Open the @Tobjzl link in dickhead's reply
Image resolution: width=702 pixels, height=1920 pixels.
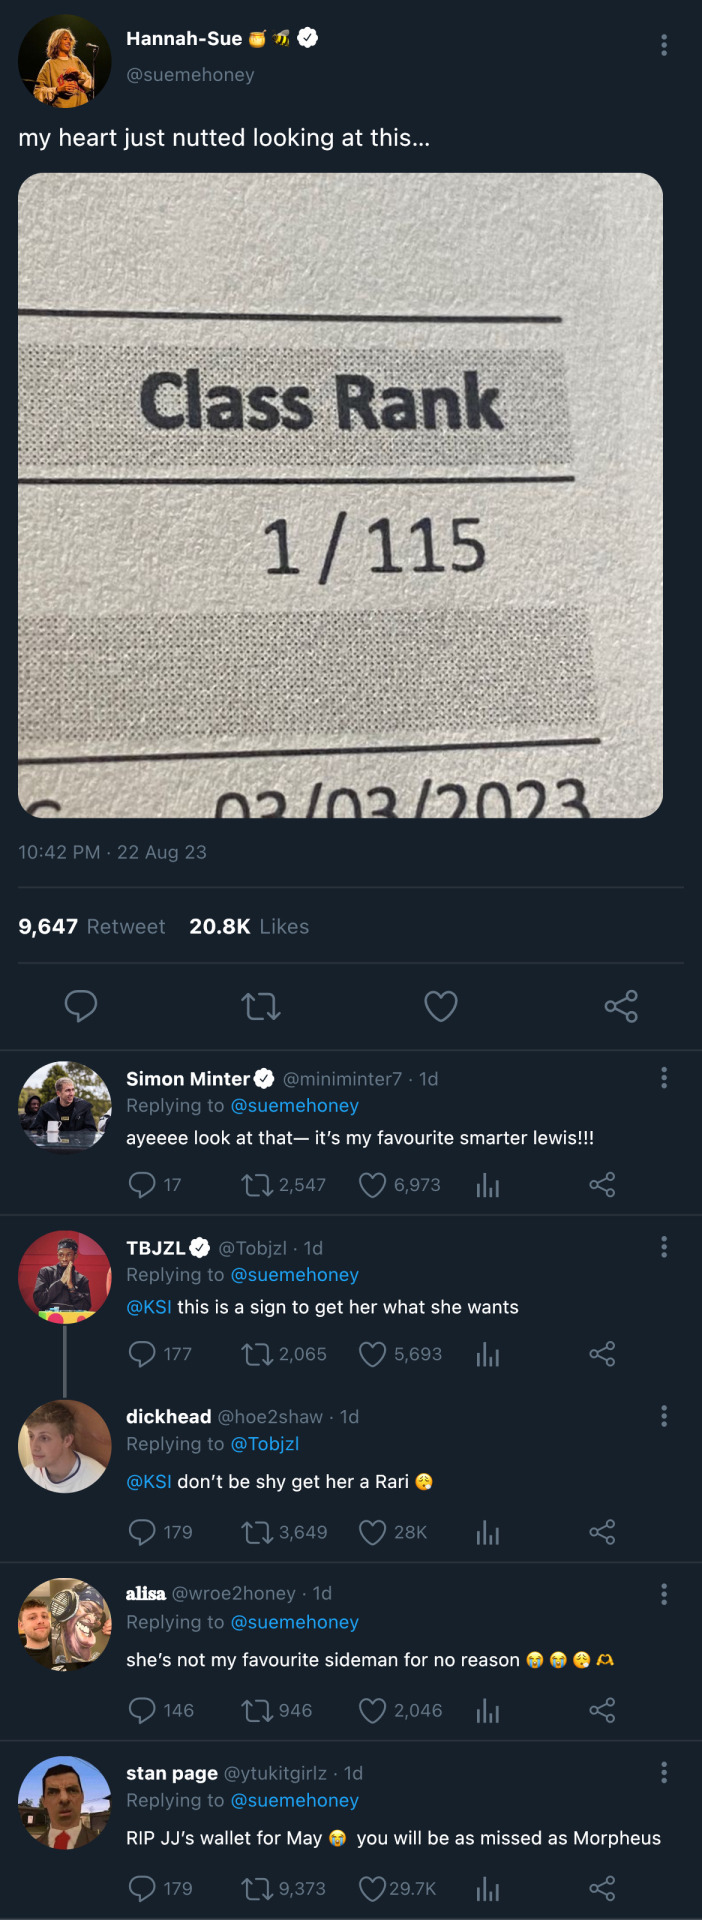[x=264, y=1444]
